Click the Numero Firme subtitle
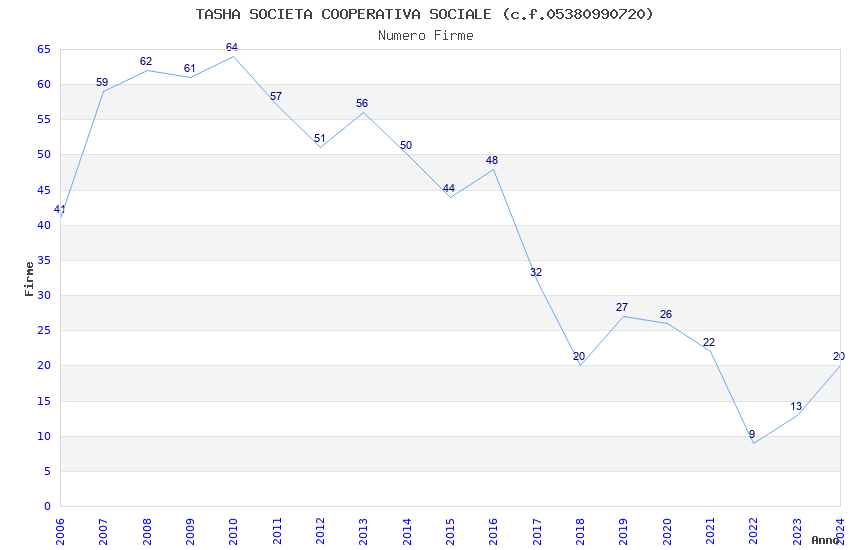 [x=425, y=35]
